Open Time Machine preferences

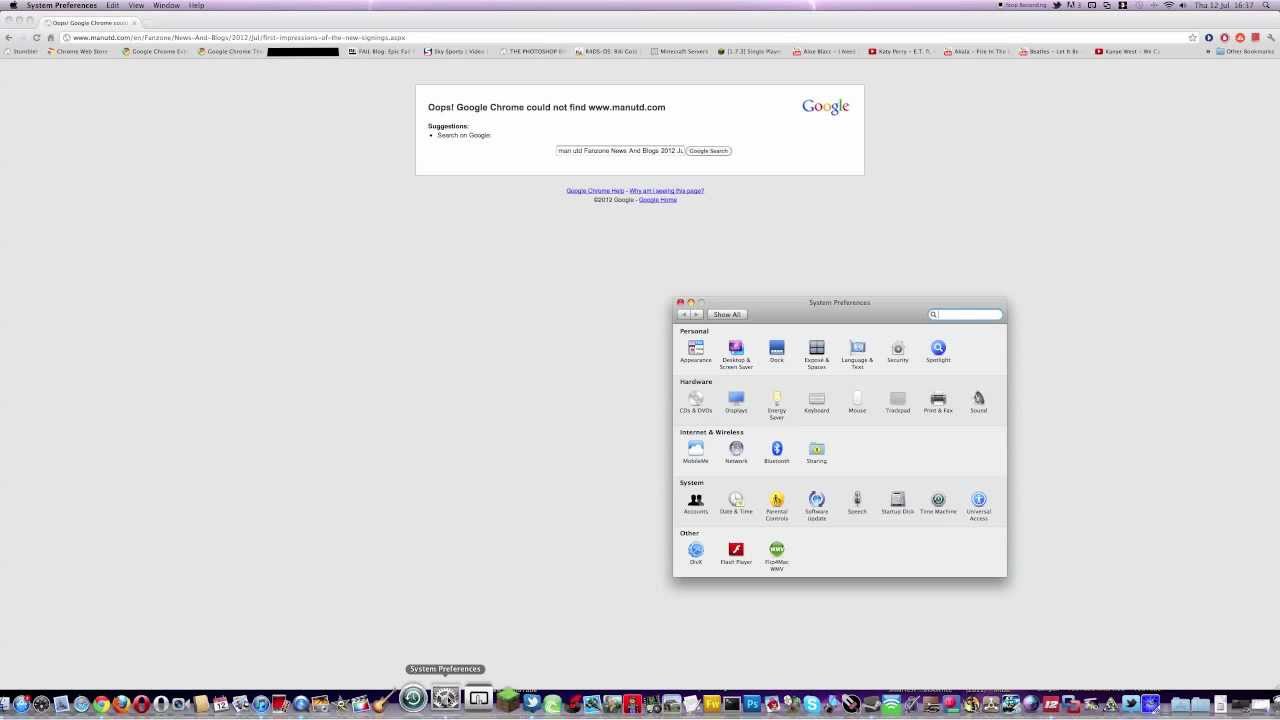coord(938,503)
